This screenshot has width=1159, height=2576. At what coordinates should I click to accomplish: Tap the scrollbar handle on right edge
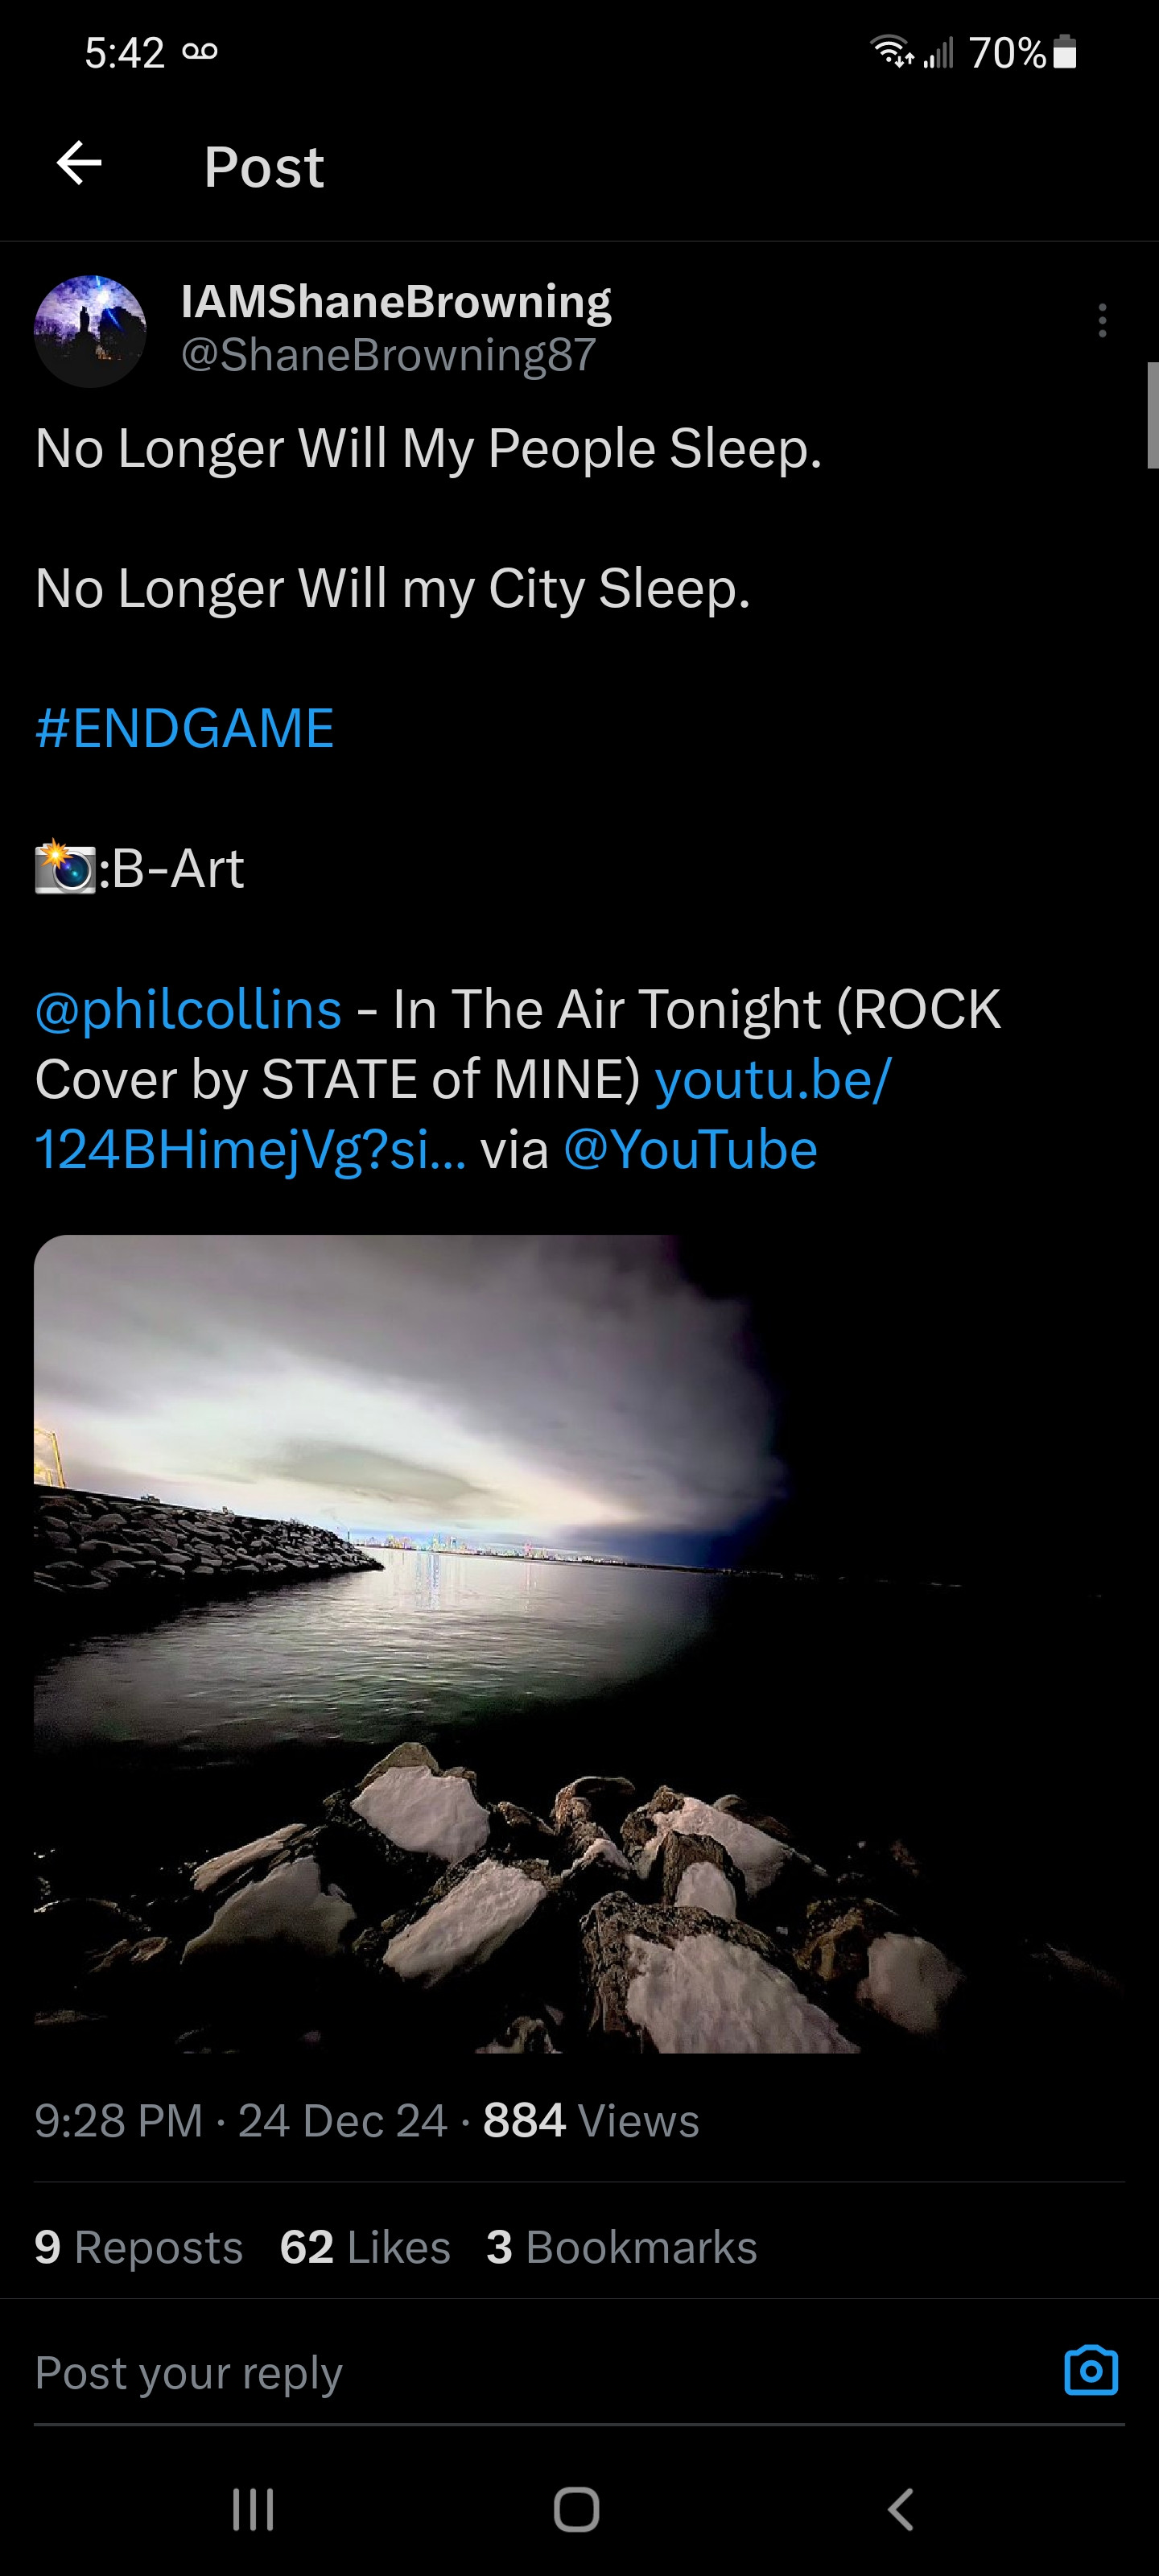(x=1153, y=415)
